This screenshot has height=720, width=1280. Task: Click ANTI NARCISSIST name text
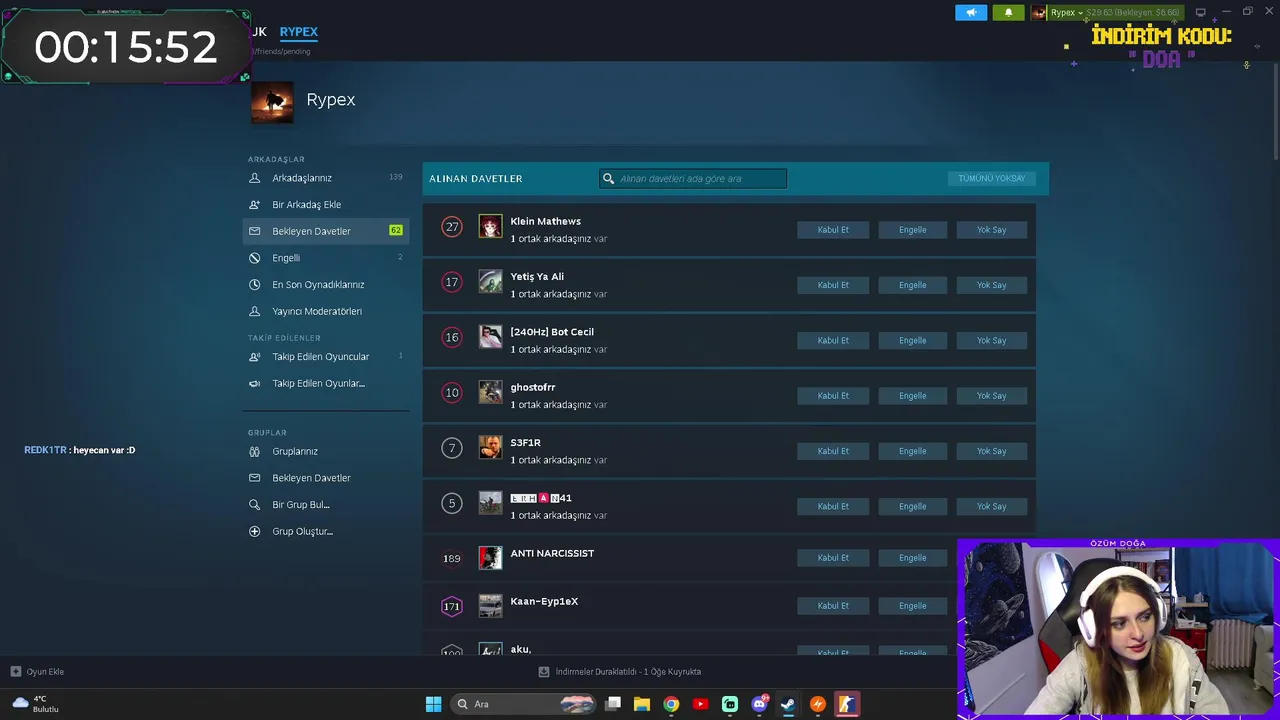(x=552, y=554)
